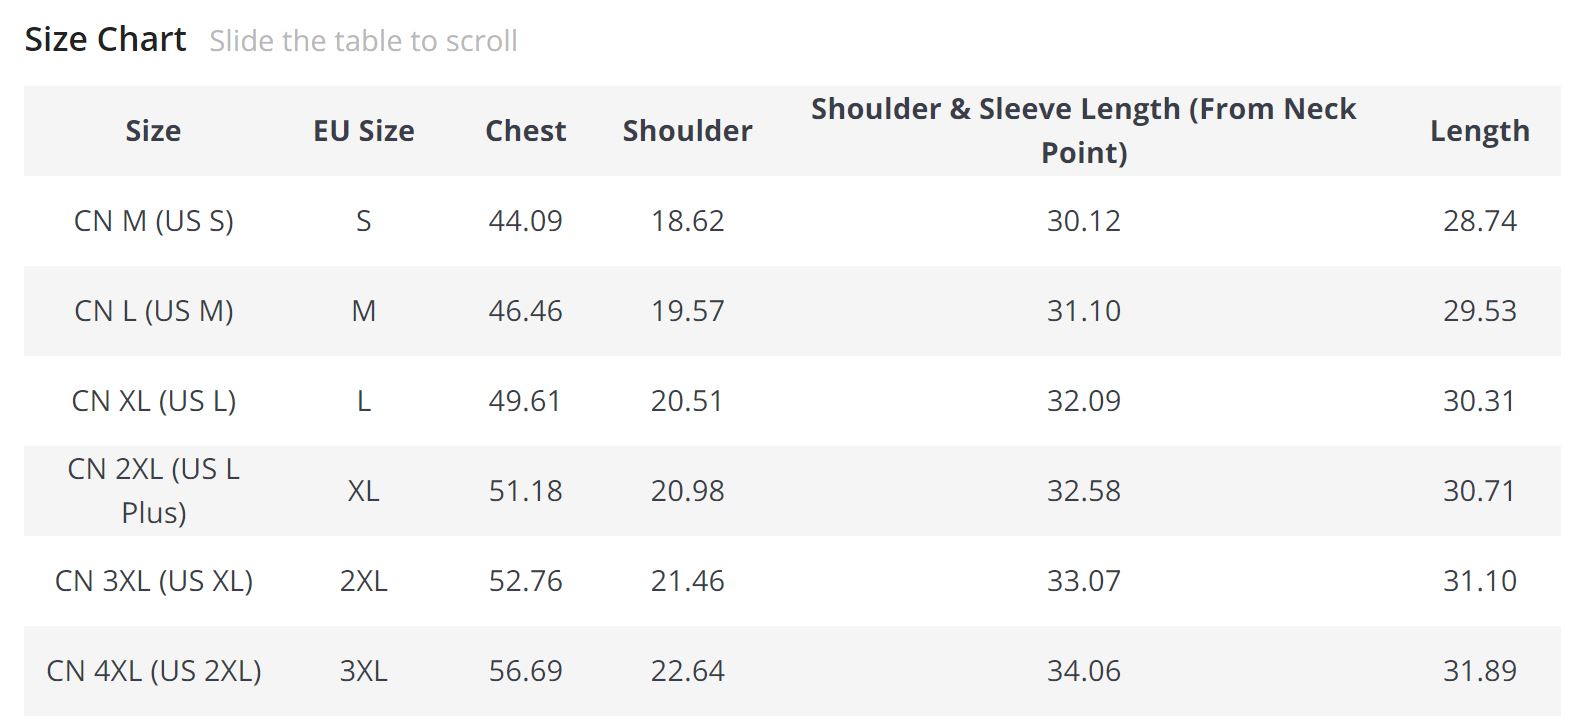The height and width of the screenshot is (727, 1589).
Task: Select the length value 30.71
Action: pos(1479,491)
